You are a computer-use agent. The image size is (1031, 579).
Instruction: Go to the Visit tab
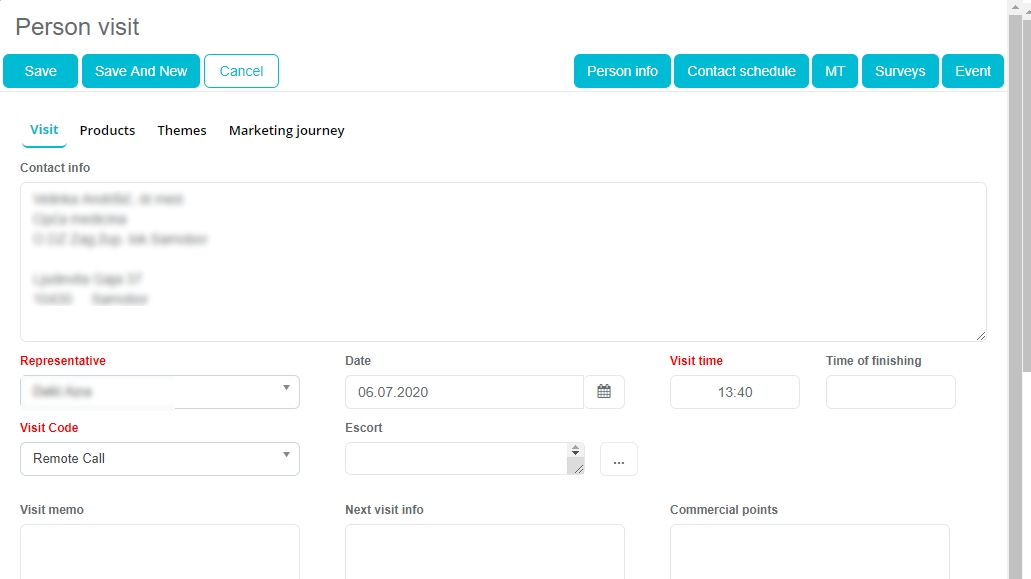pyautogui.click(x=44, y=130)
